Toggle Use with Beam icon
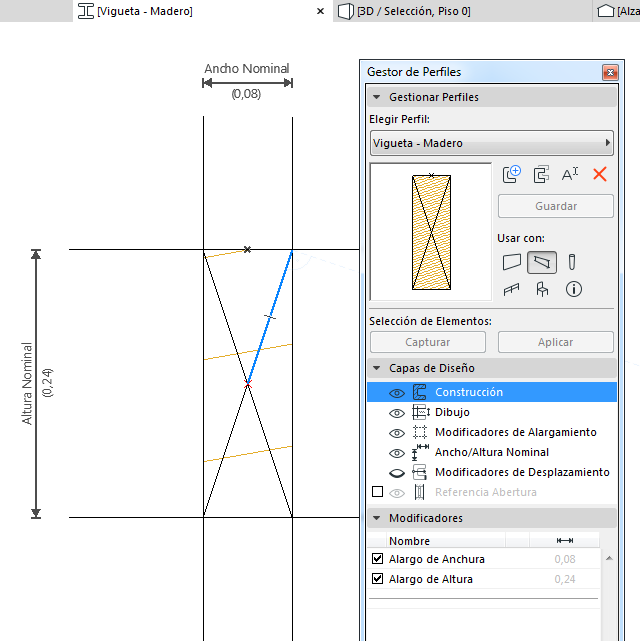This screenshot has height=641, width=640. tap(542, 262)
